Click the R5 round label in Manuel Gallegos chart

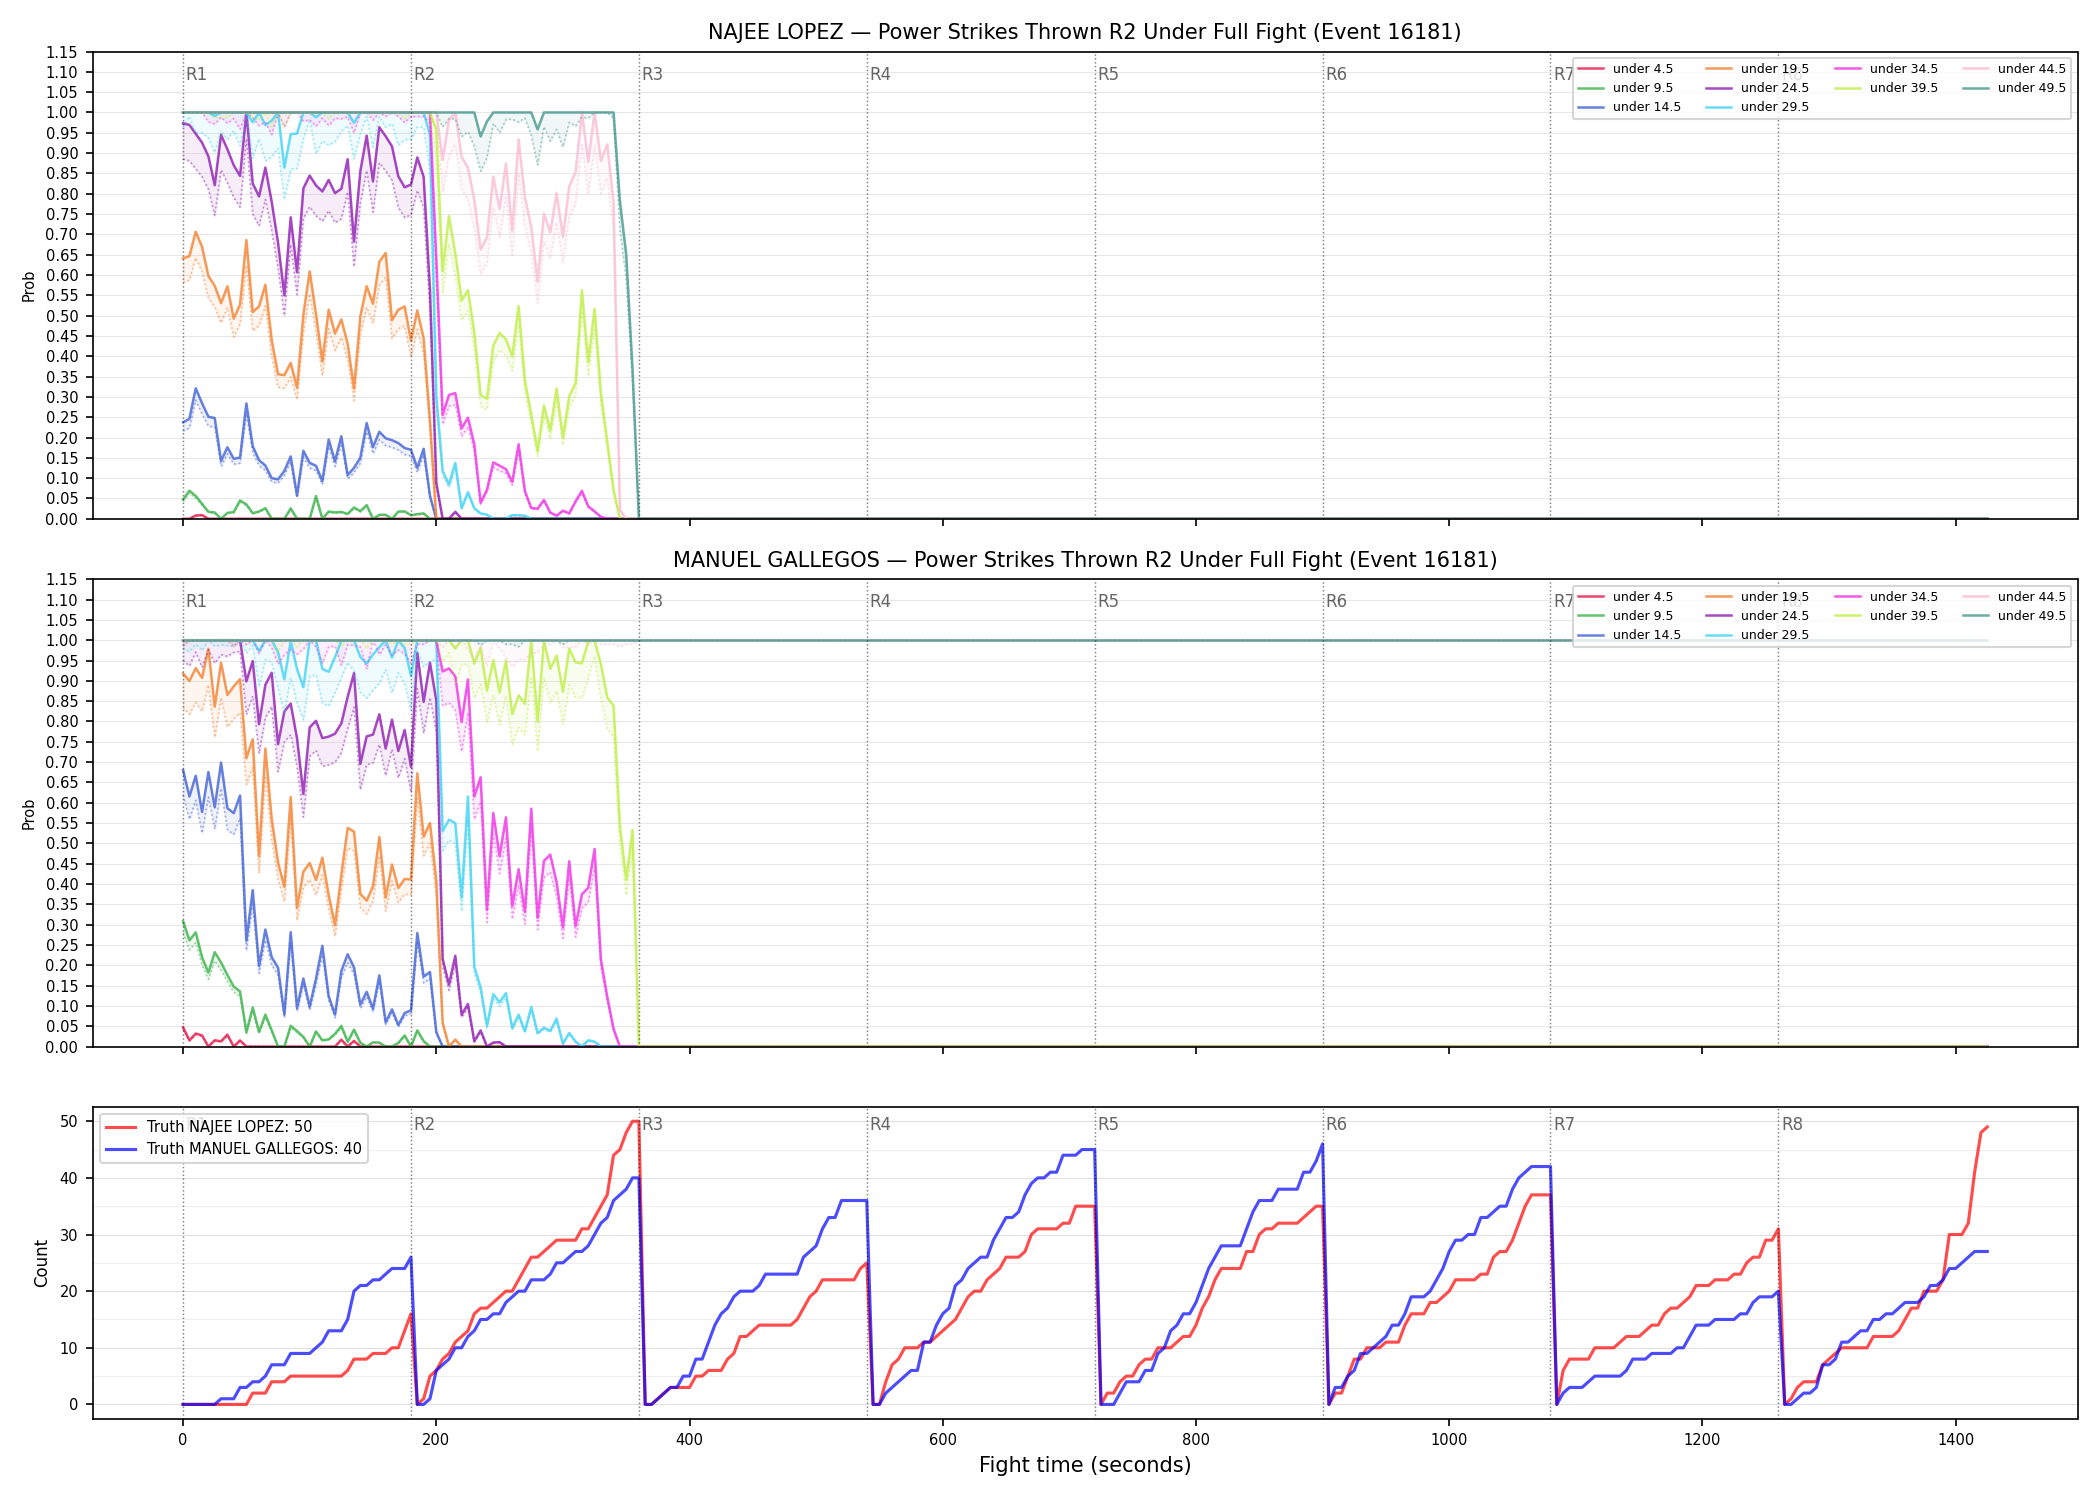pyautogui.click(x=1108, y=601)
